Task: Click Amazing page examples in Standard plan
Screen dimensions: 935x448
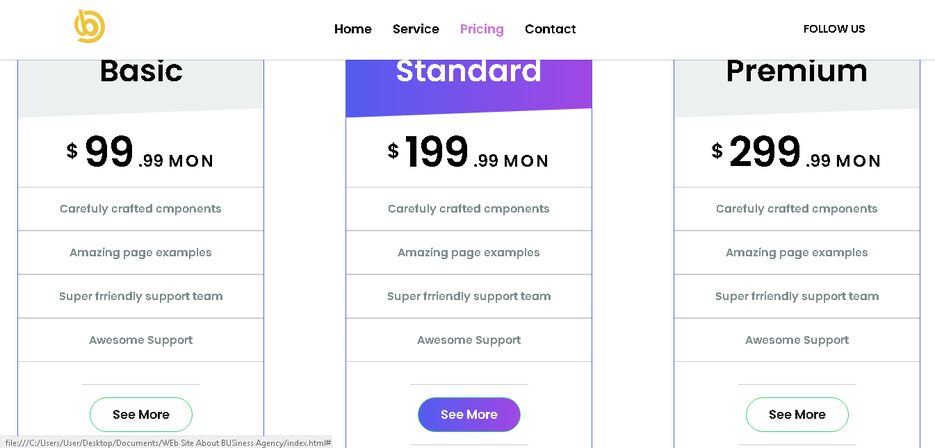Action: click(x=469, y=252)
